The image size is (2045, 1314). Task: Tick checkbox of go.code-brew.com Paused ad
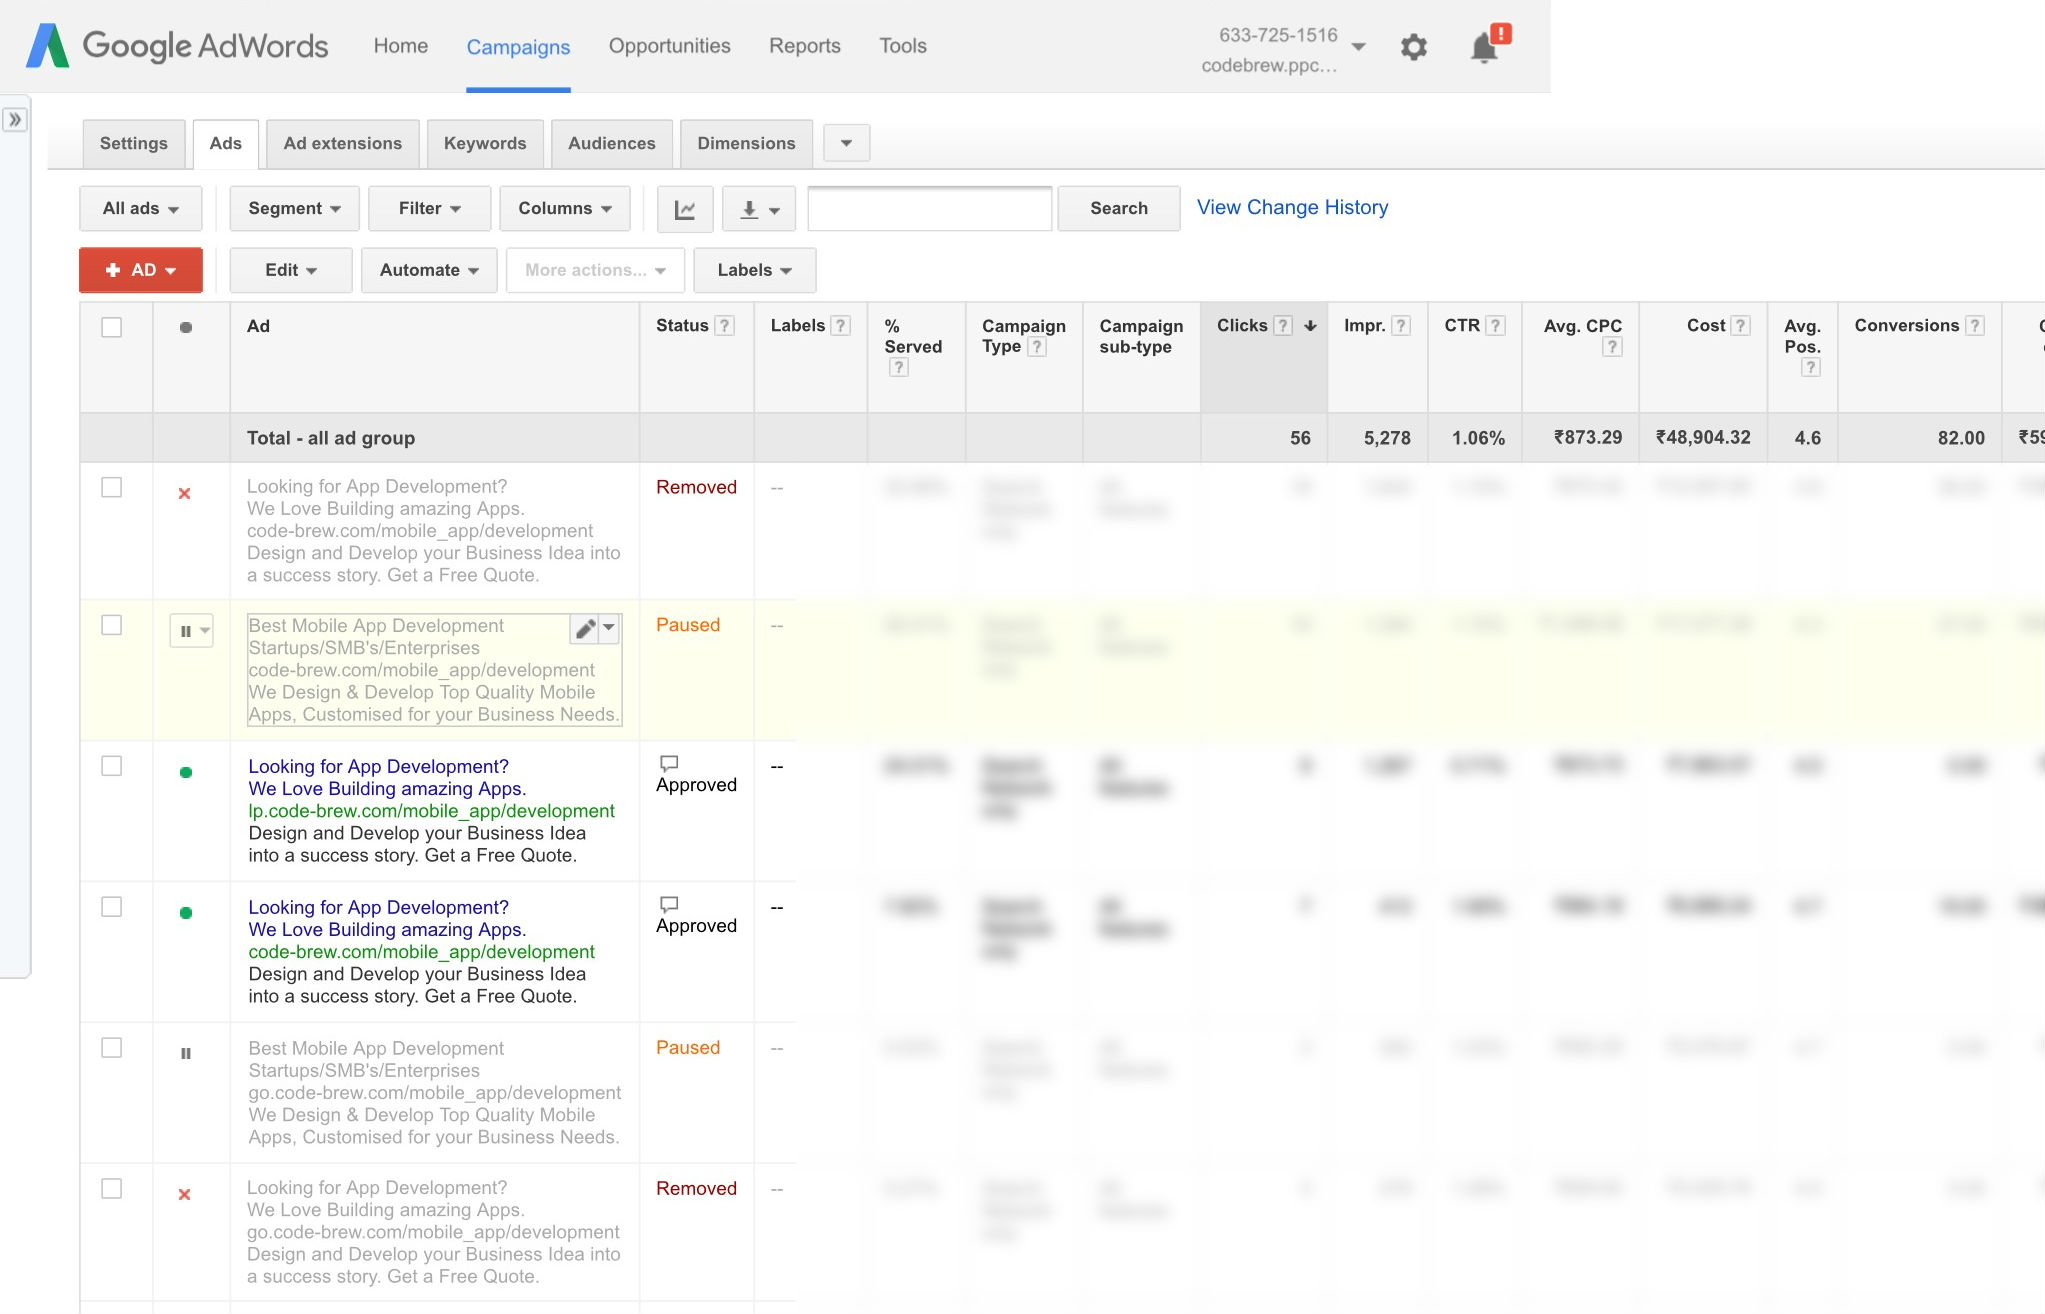click(112, 1048)
